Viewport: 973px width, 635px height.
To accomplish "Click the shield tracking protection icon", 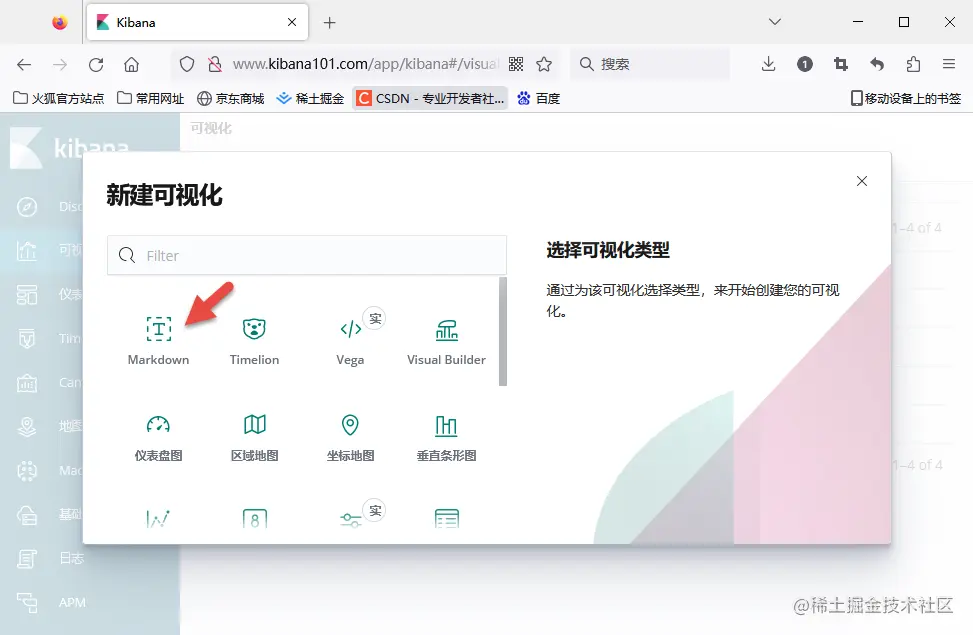I will [187, 64].
